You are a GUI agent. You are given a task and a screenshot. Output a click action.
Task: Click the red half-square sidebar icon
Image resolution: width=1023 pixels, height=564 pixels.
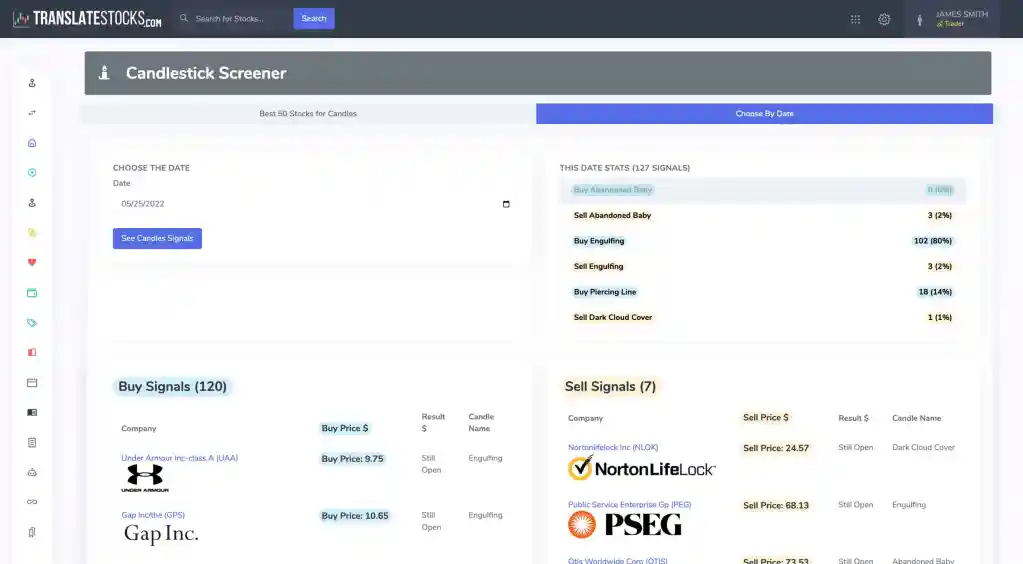click(32, 352)
